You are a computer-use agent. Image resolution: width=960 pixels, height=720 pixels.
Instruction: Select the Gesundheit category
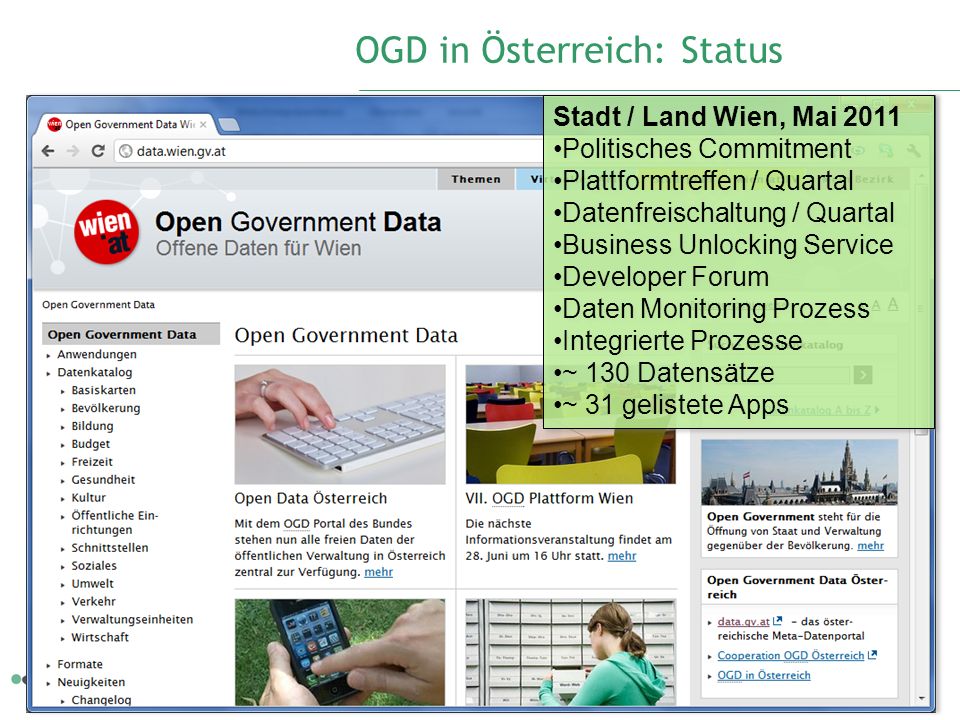103,480
